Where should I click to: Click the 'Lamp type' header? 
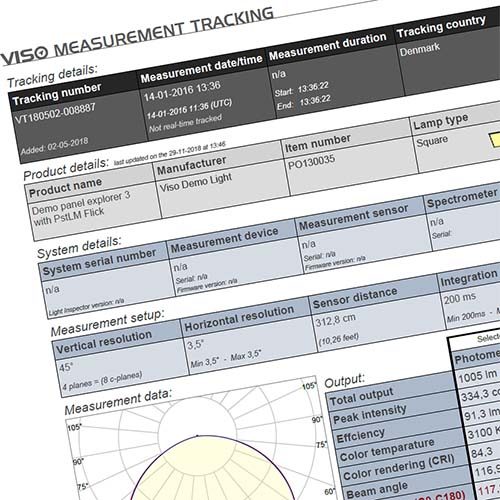[441, 121]
